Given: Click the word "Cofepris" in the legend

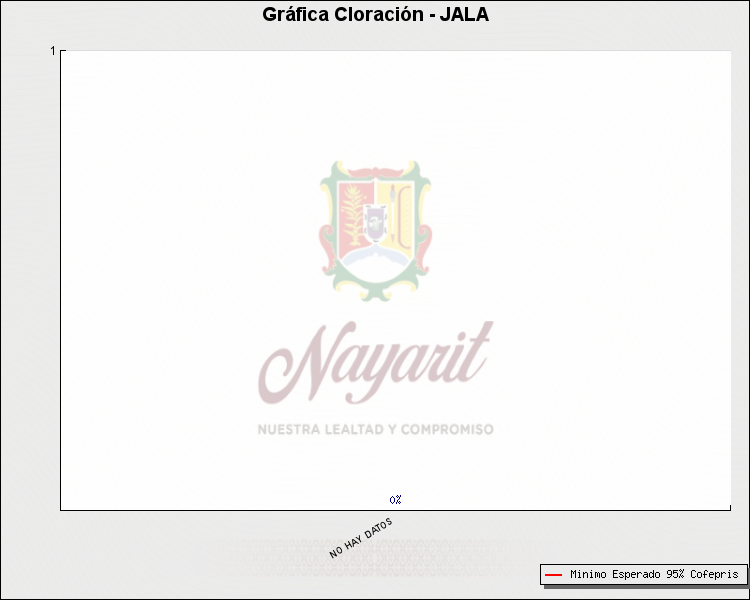Looking at the screenshot, I should (714, 575).
